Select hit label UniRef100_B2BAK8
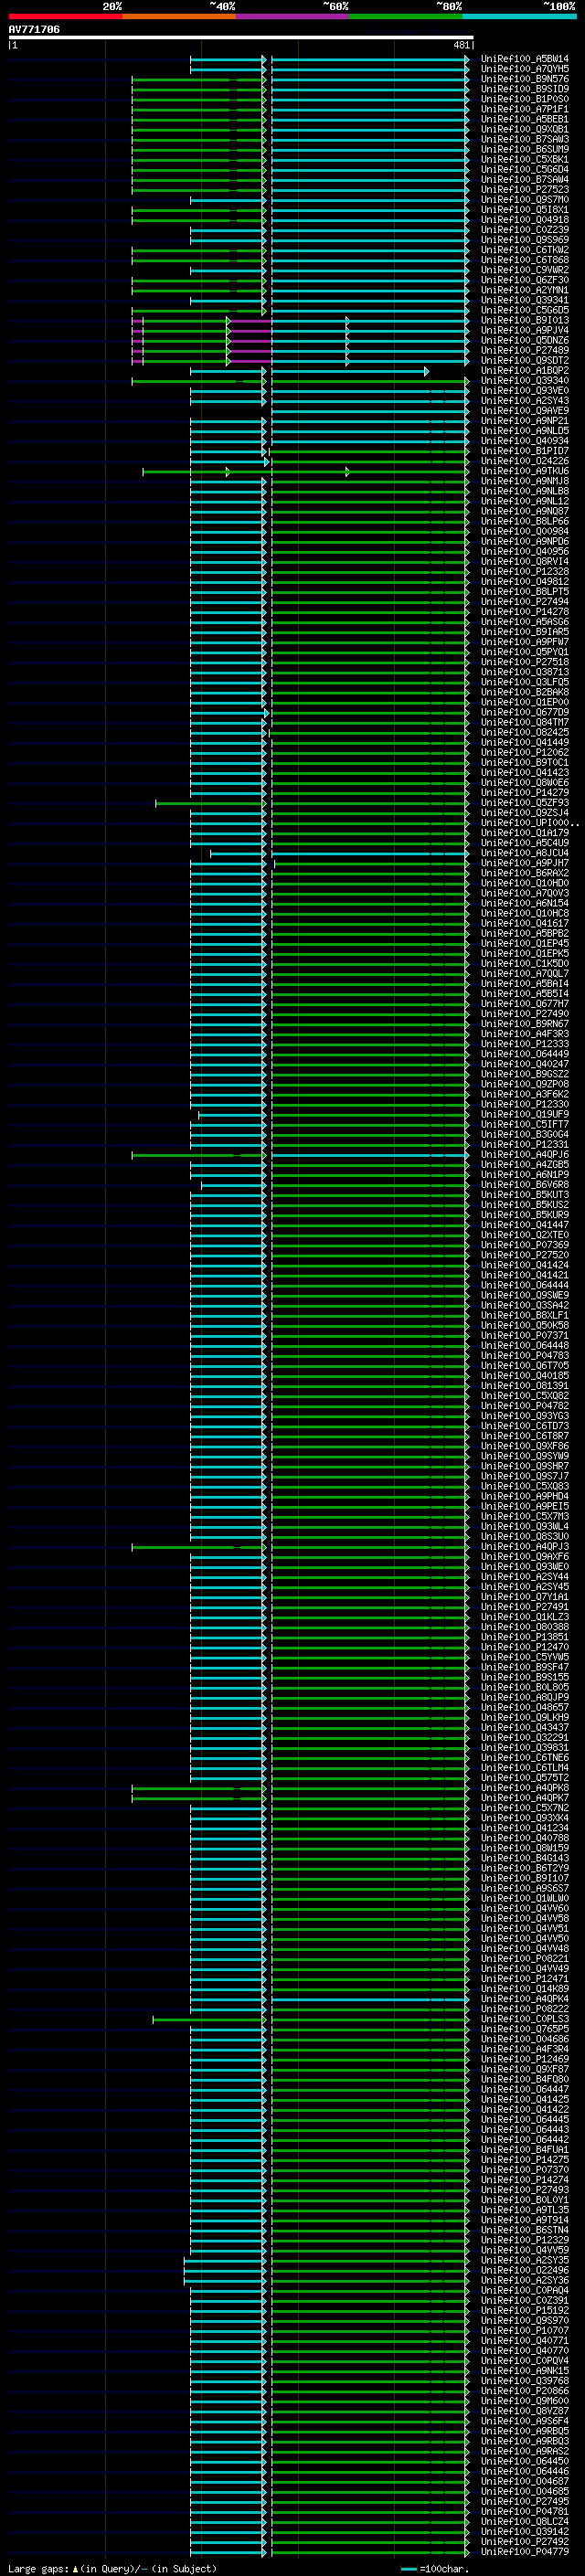Image resolution: width=585 pixels, height=2576 pixels. tap(525, 692)
